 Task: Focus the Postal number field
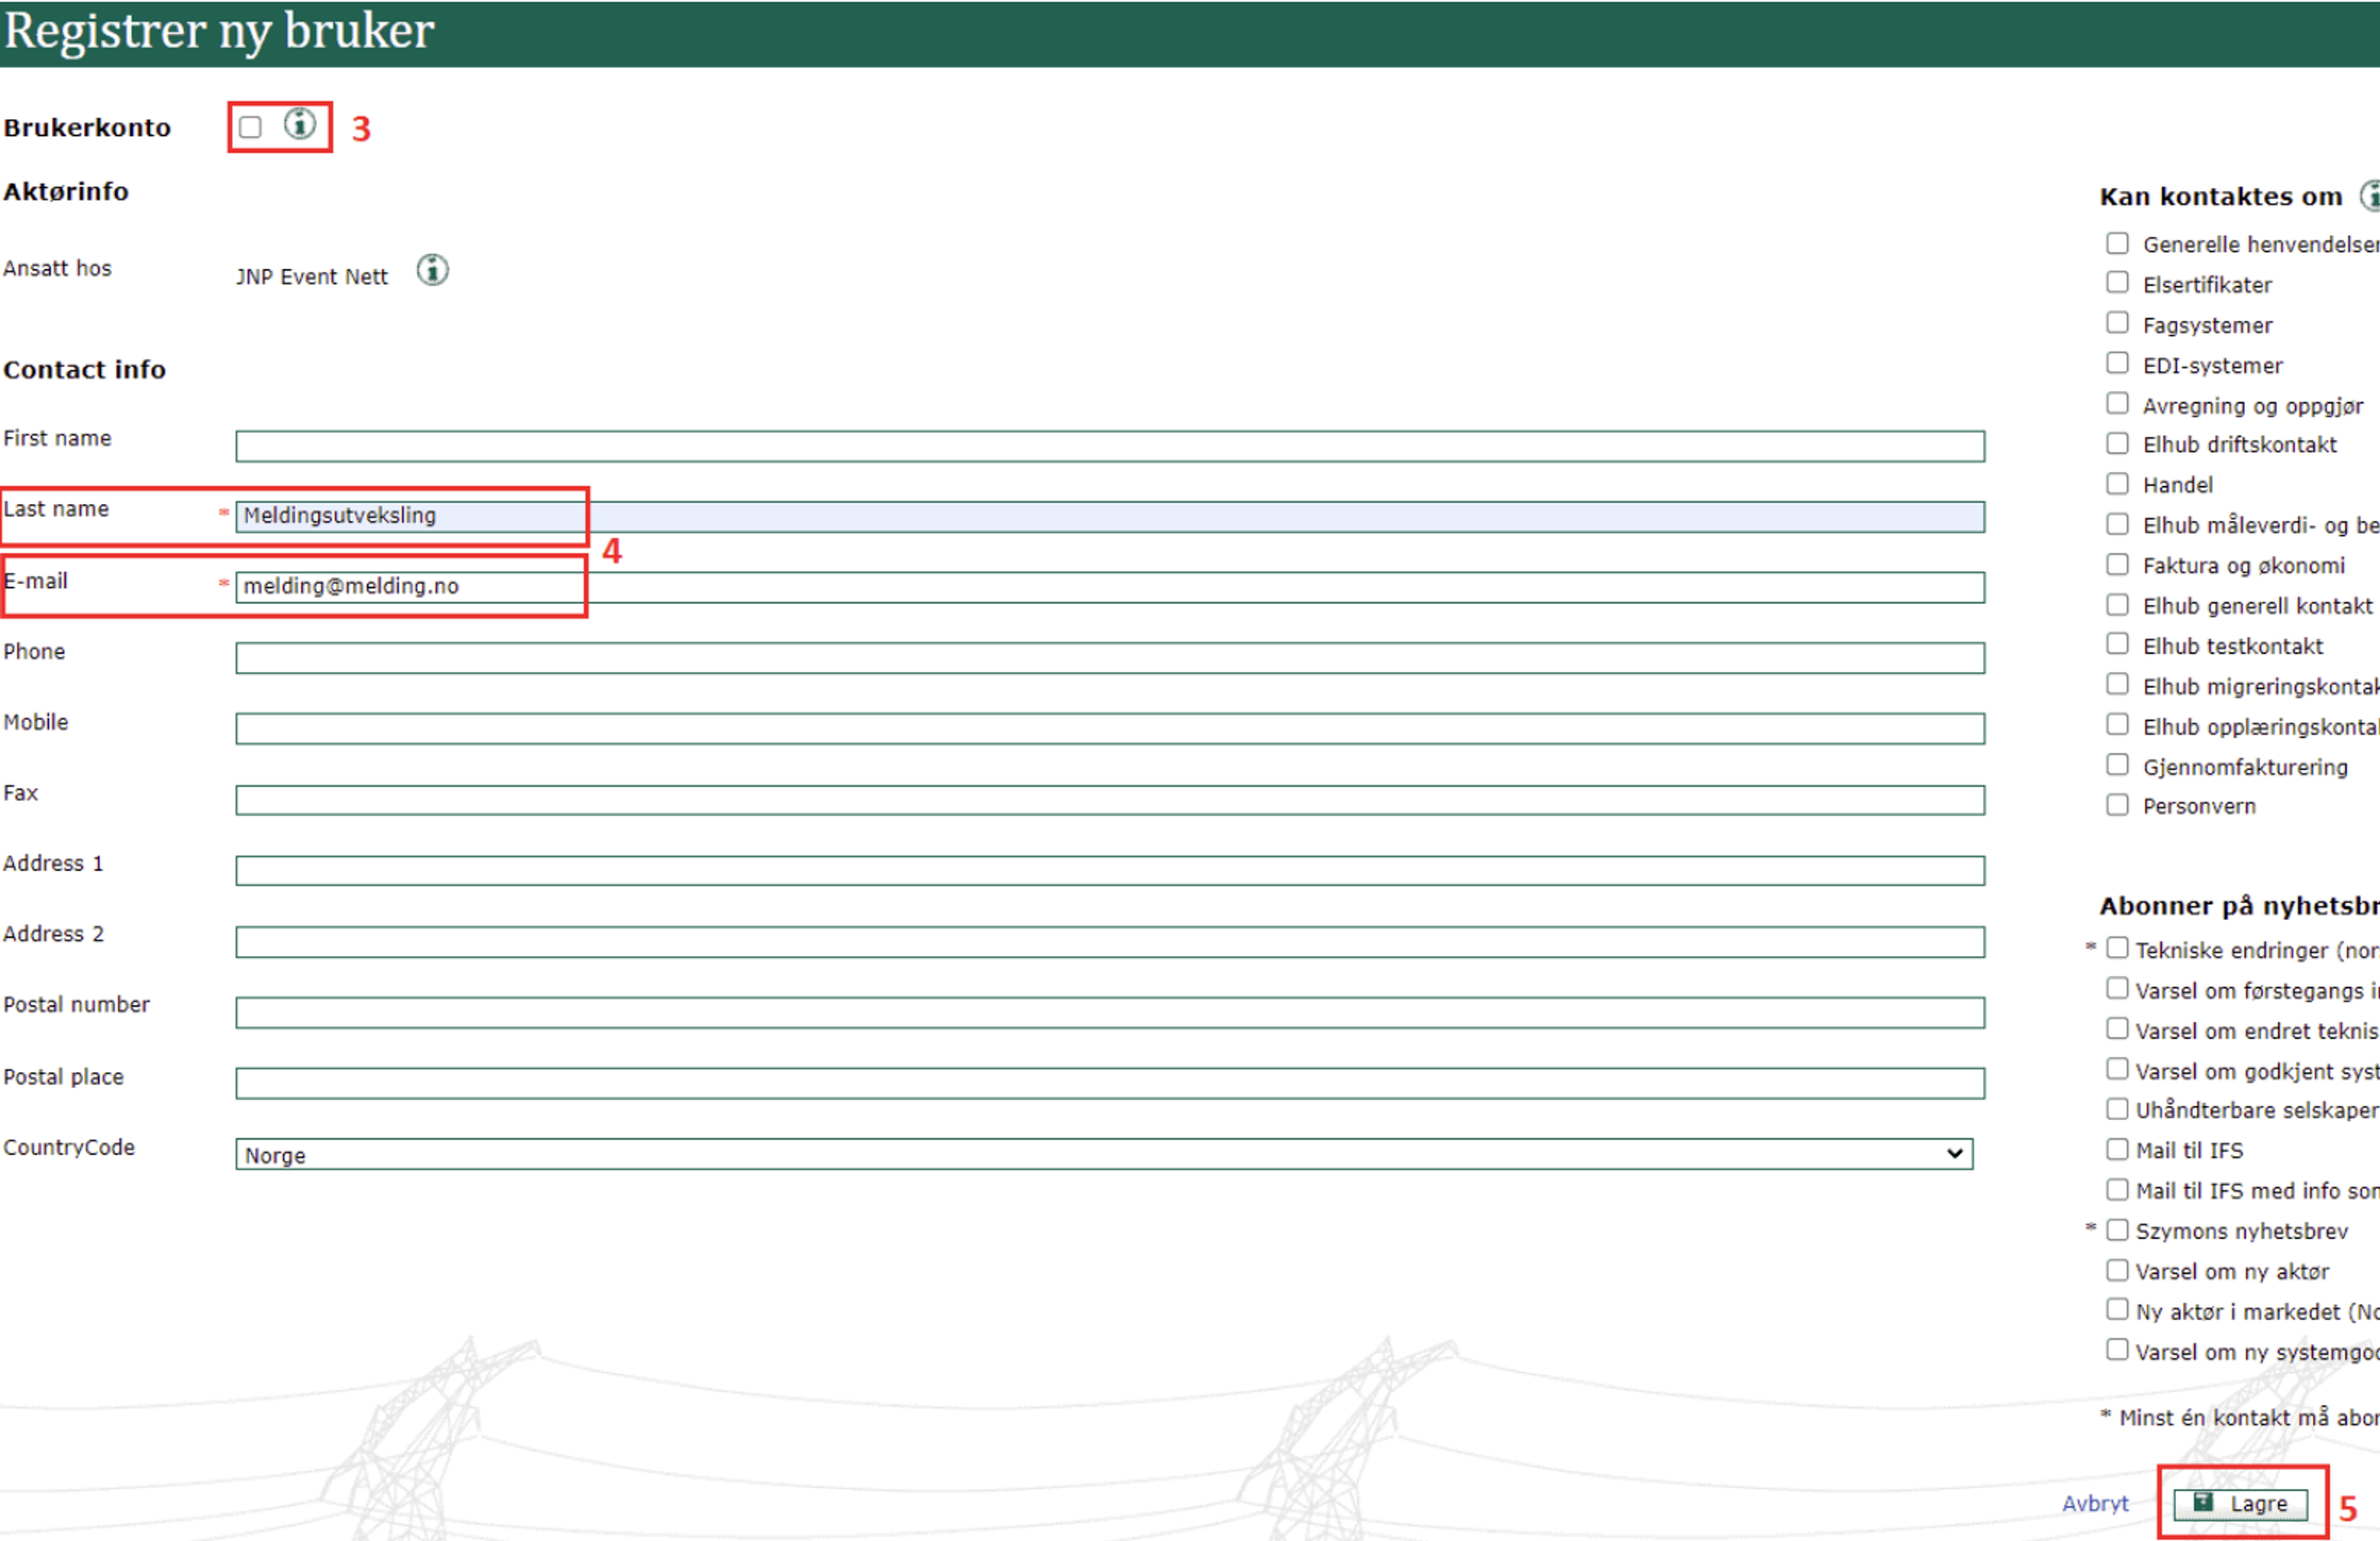(x=1110, y=1012)
